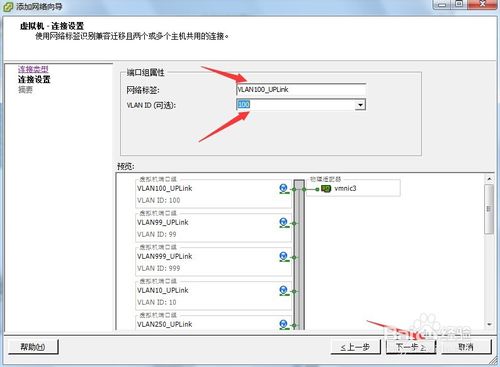Click the 'VLAN ID: 999' text
Screen dimensions: 500x367
(159, 268)
